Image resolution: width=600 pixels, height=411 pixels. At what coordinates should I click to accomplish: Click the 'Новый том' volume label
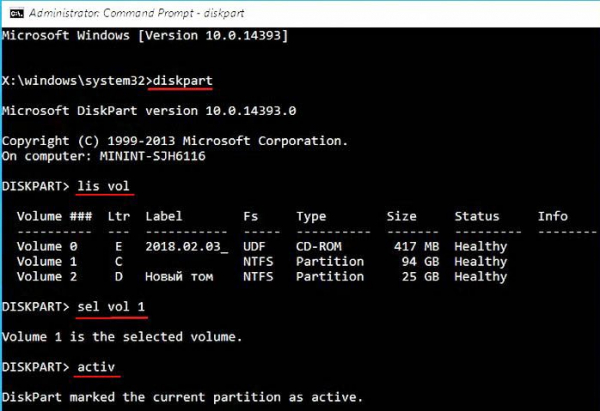[179, 276]
